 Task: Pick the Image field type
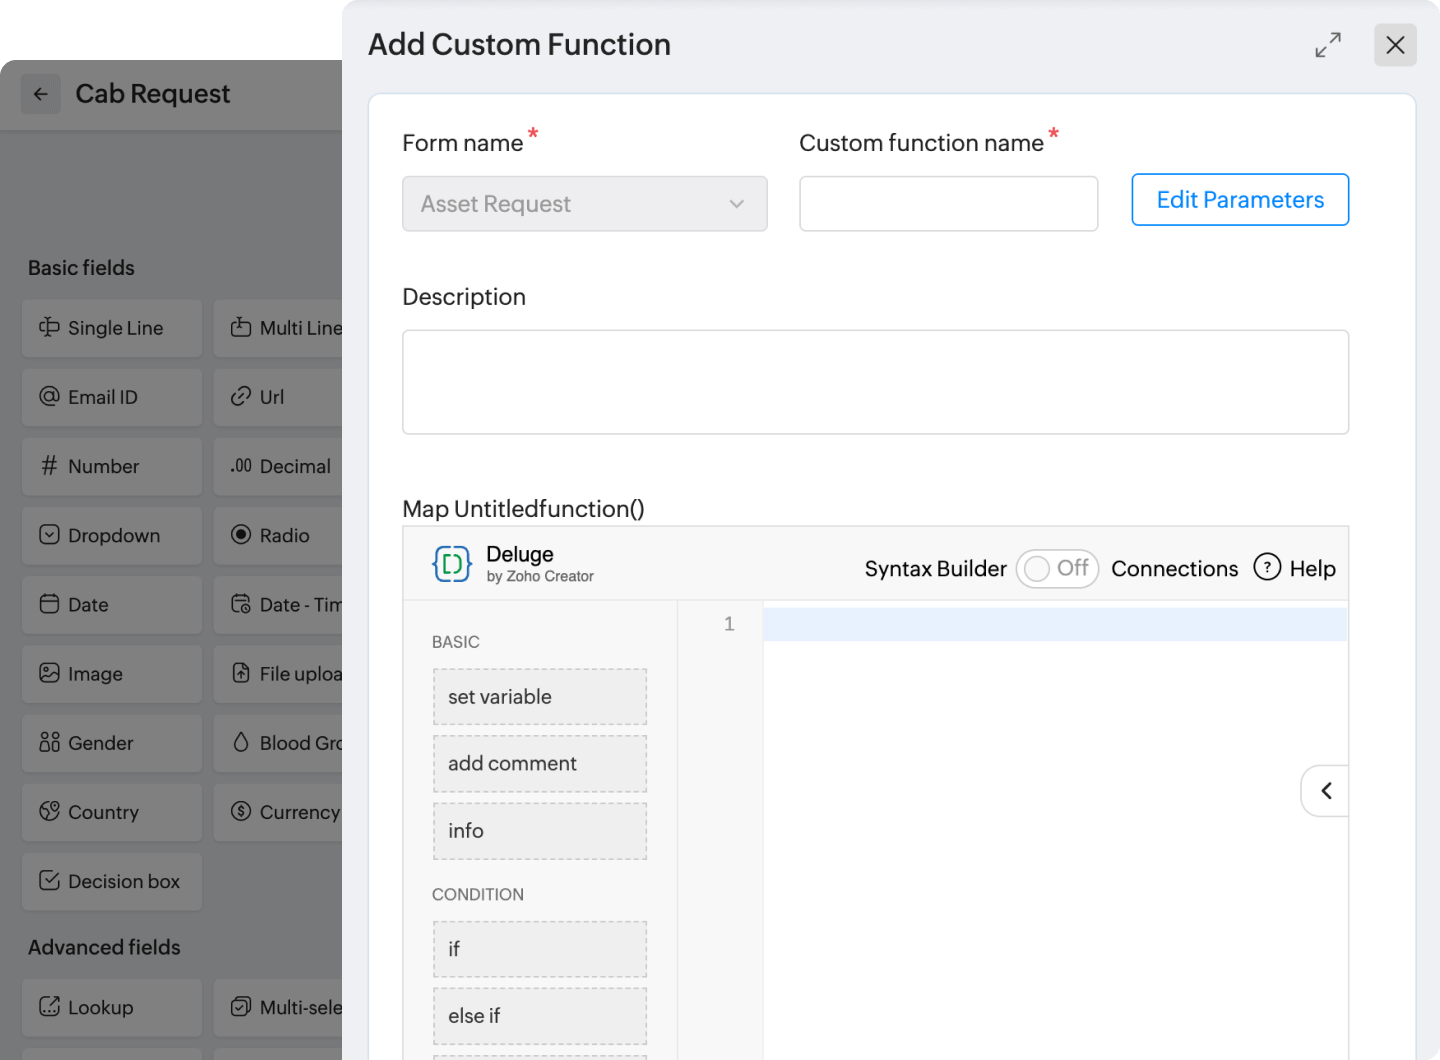click(x=112, y=674)
